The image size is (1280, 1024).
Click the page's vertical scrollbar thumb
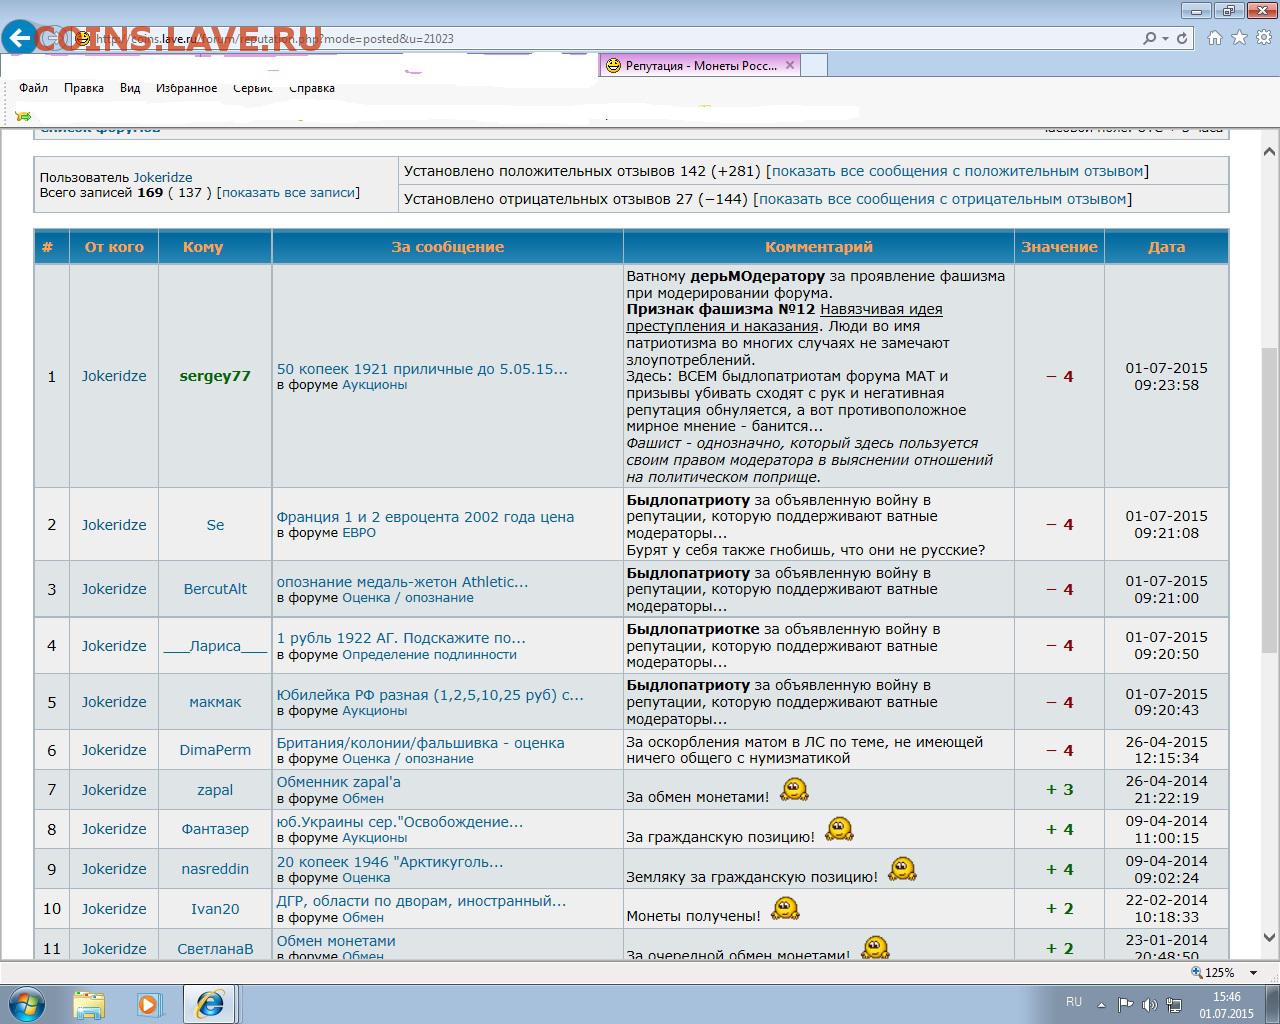point(1269,498)
